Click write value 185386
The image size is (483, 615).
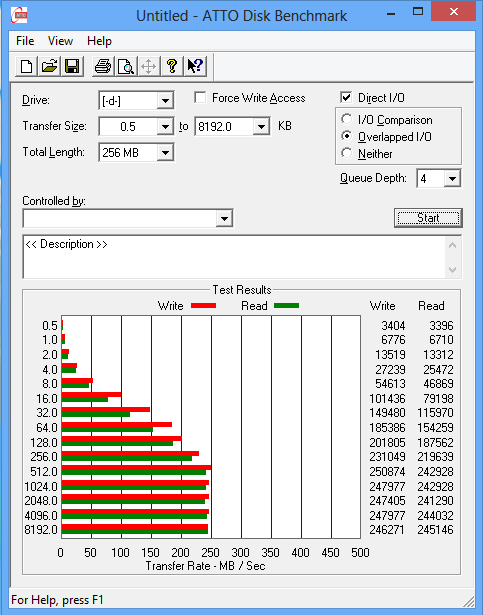pos(387,428)
